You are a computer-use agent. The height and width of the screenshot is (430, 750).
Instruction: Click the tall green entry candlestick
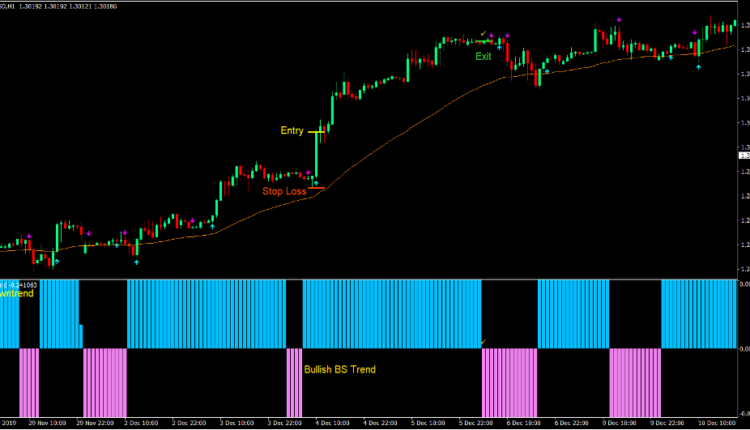pyautogui.click(x=316, y=155)
